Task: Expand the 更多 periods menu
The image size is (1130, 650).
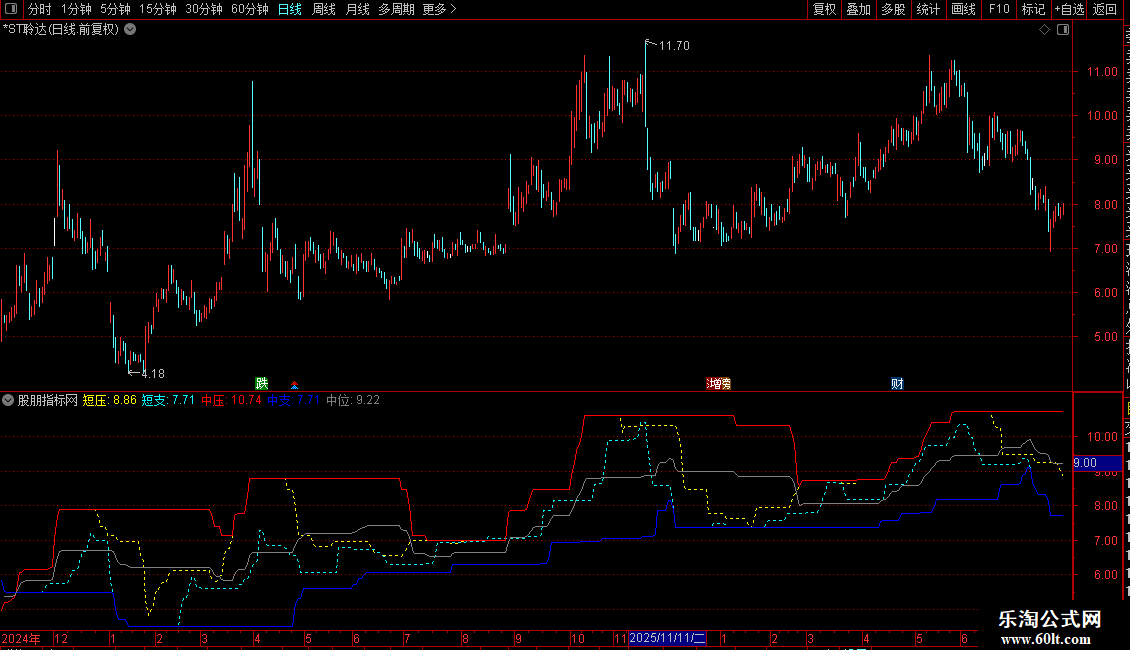Action: (x=439, y=9)
